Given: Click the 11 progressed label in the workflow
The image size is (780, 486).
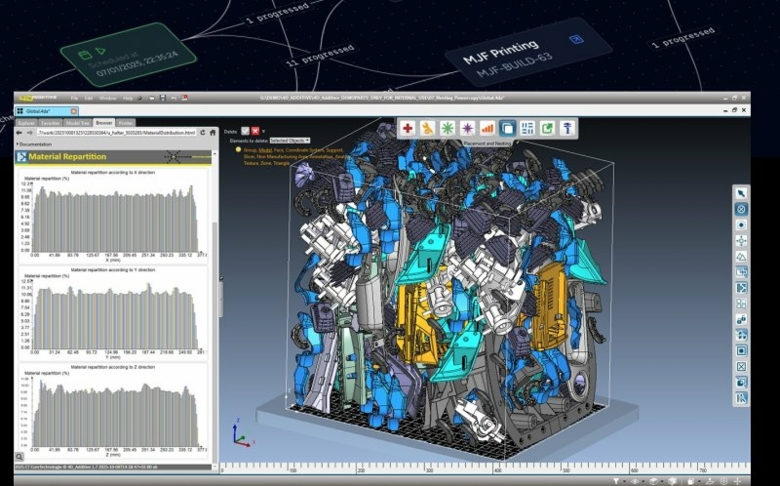Looking at the screenshot, I should click(322, 56).
